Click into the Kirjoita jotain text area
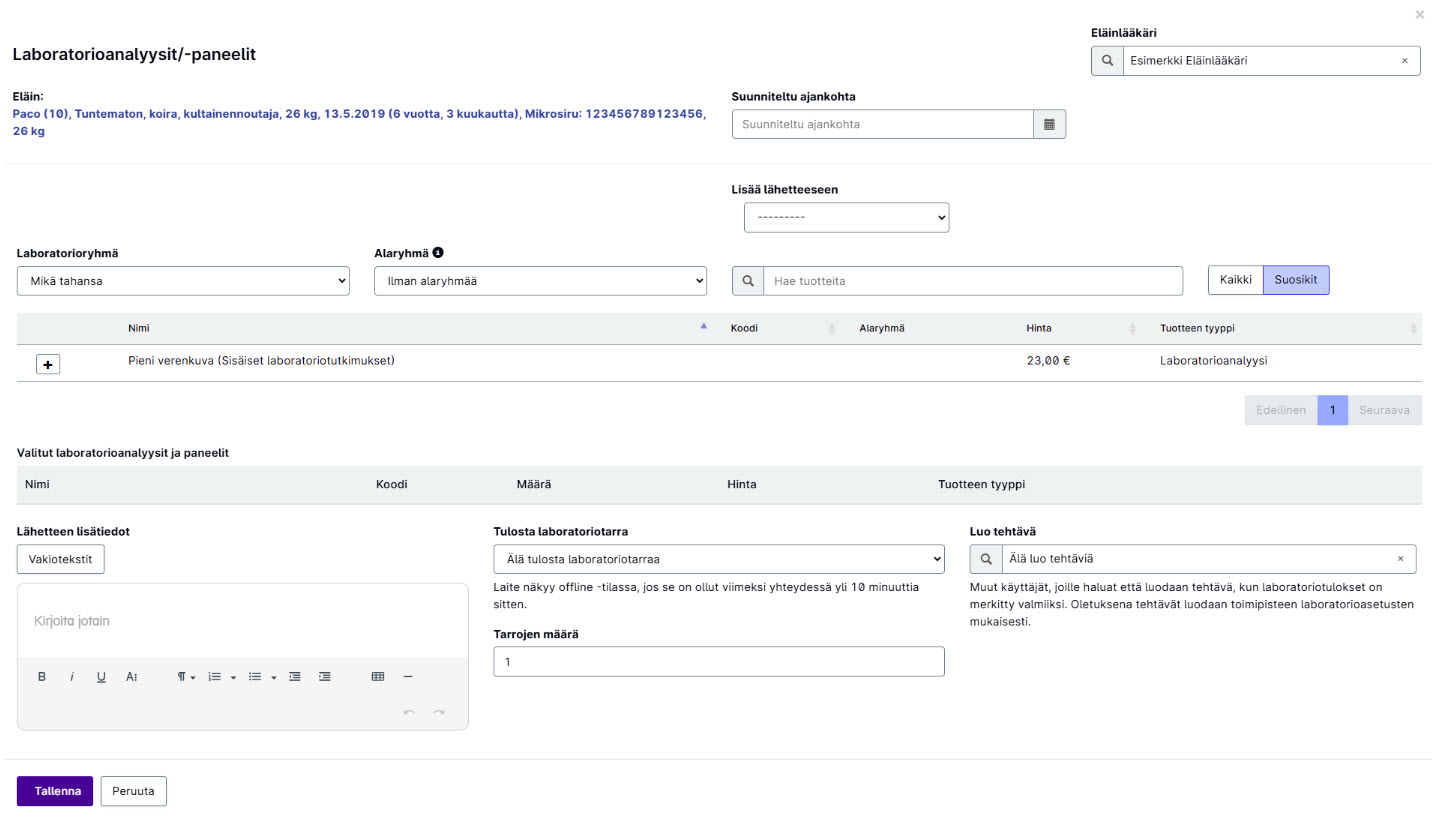The width and height of the screenshot is (1432, 821). pyautogui.click(x=243, y=621)
